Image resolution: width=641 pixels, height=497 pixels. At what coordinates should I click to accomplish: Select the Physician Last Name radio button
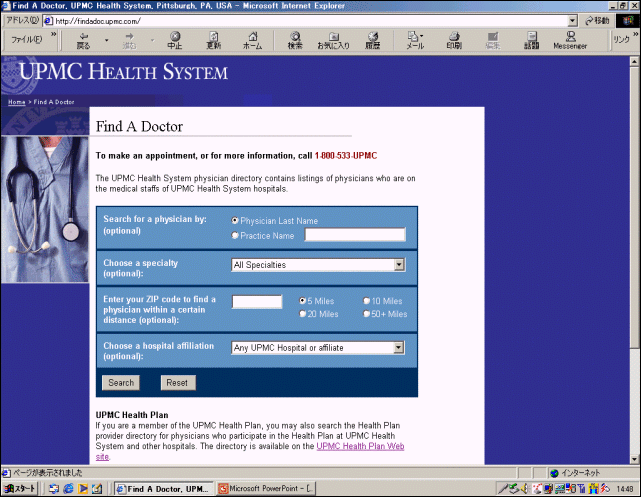point(235,221)
